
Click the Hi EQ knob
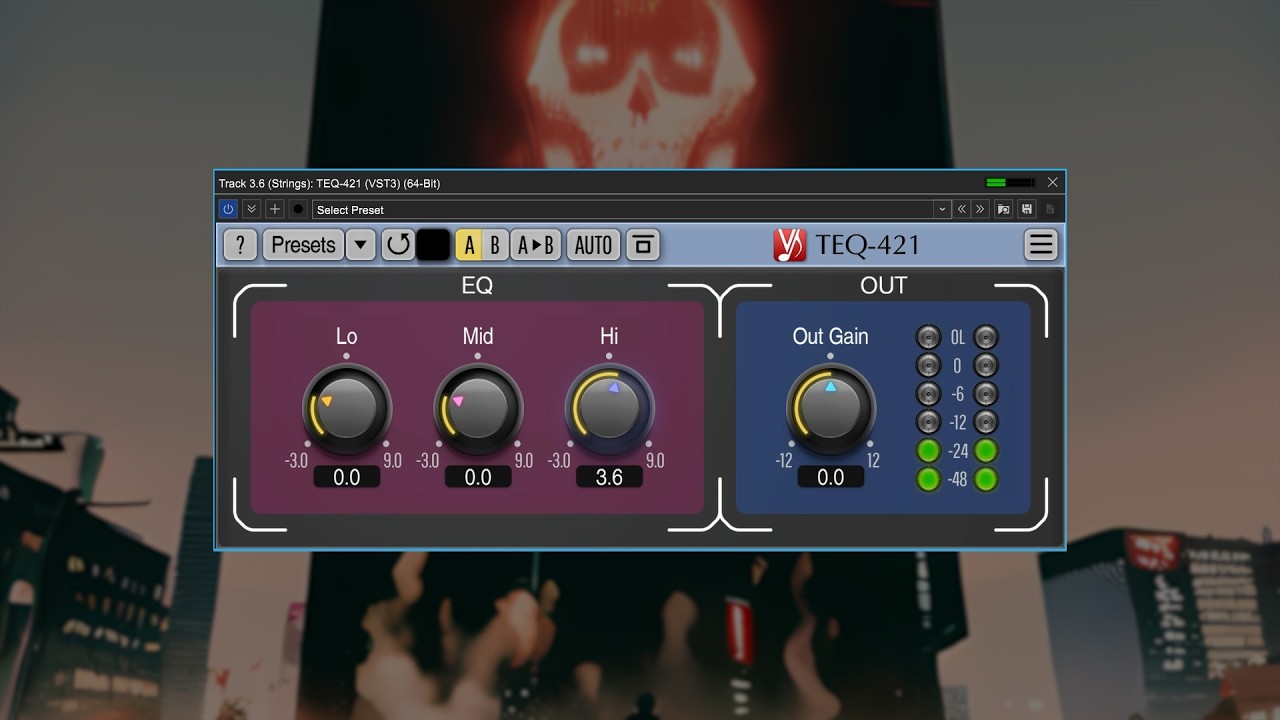(x=609, y=408)
